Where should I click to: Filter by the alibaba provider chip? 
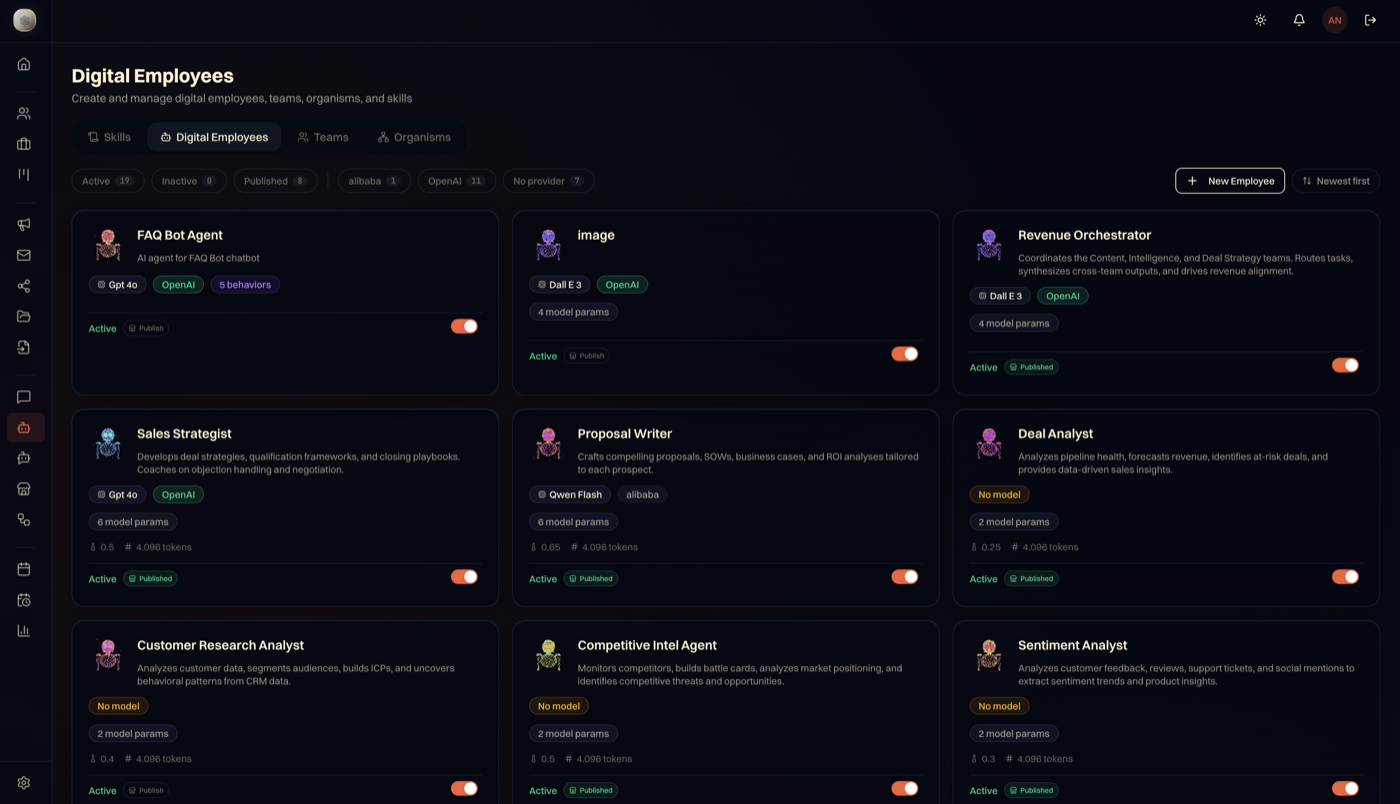pos(374,181)
